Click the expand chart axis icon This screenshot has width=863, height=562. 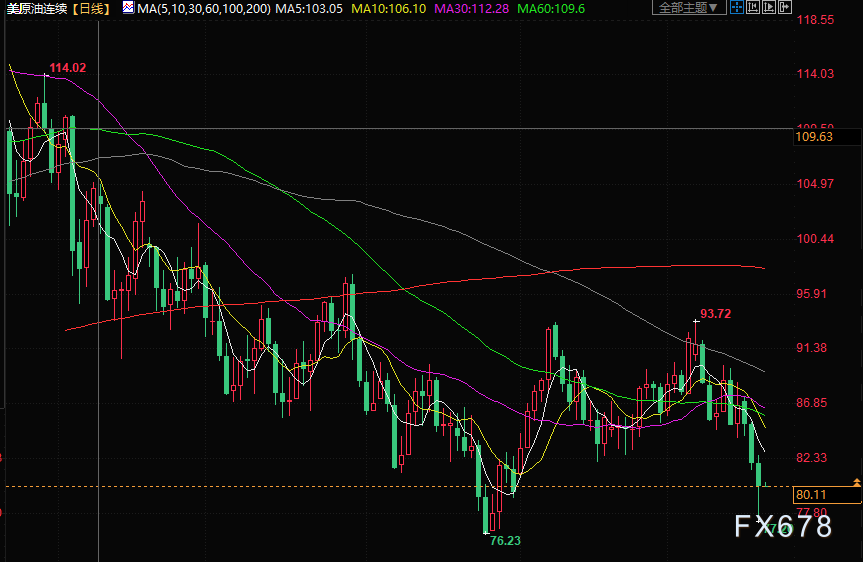click(769, 7)
